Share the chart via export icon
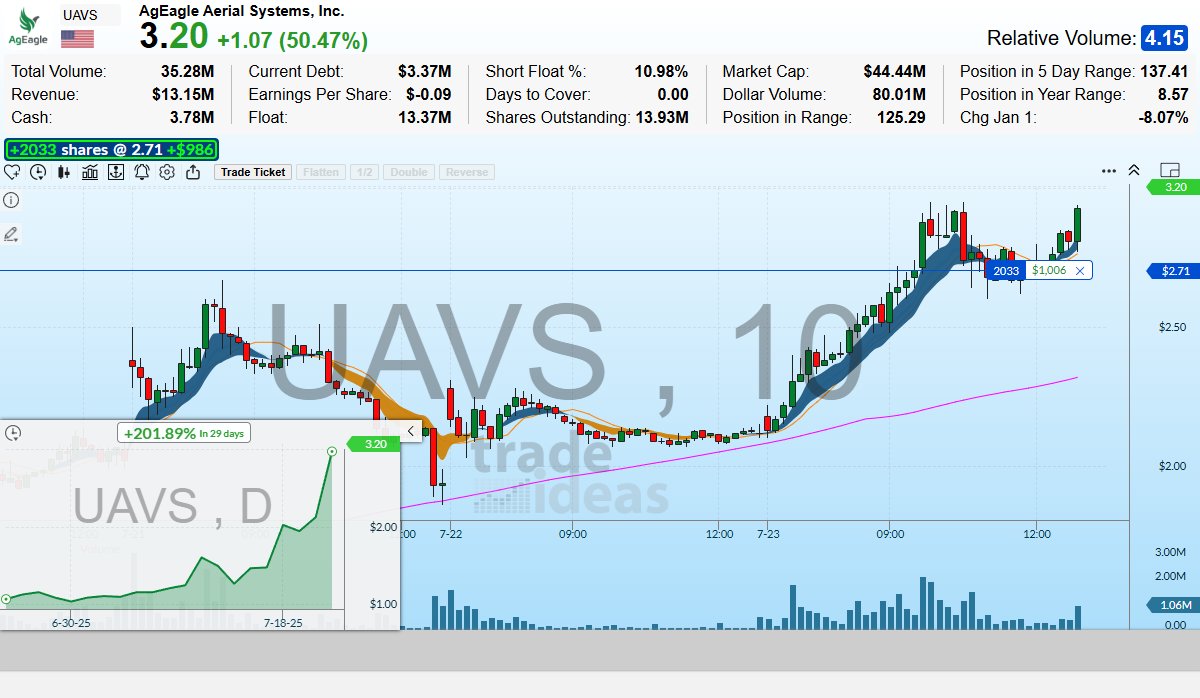 tap(193, 172)
